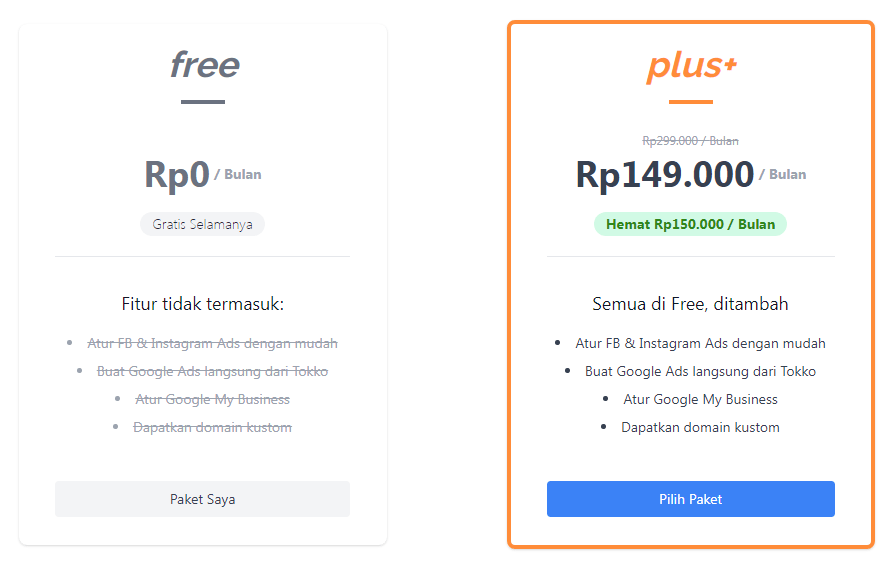Click the crossed-out Rp299.000 / Bulan price
Screen dimensions: 893x573
point(690,141)
